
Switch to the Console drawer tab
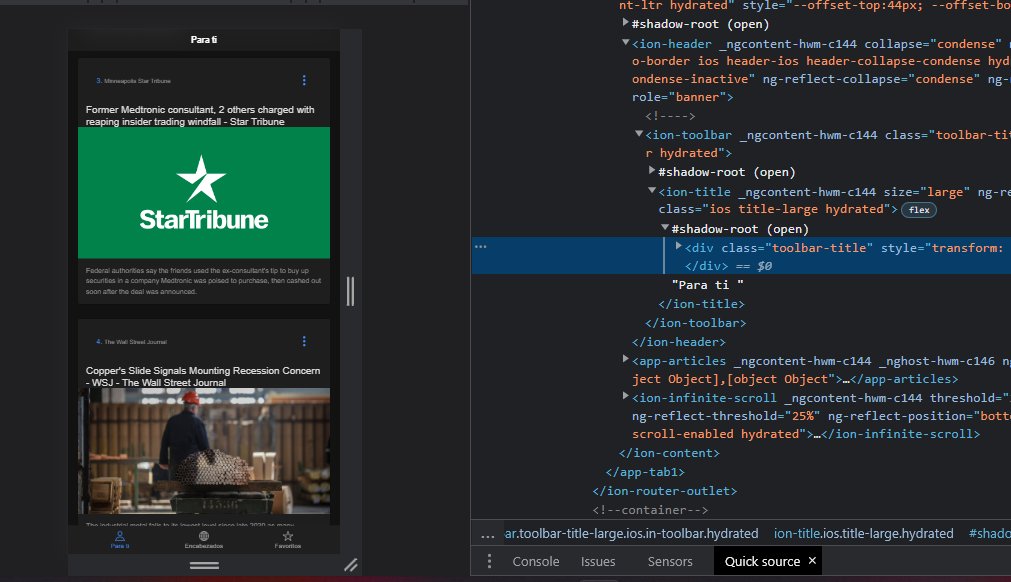[536, 561]
